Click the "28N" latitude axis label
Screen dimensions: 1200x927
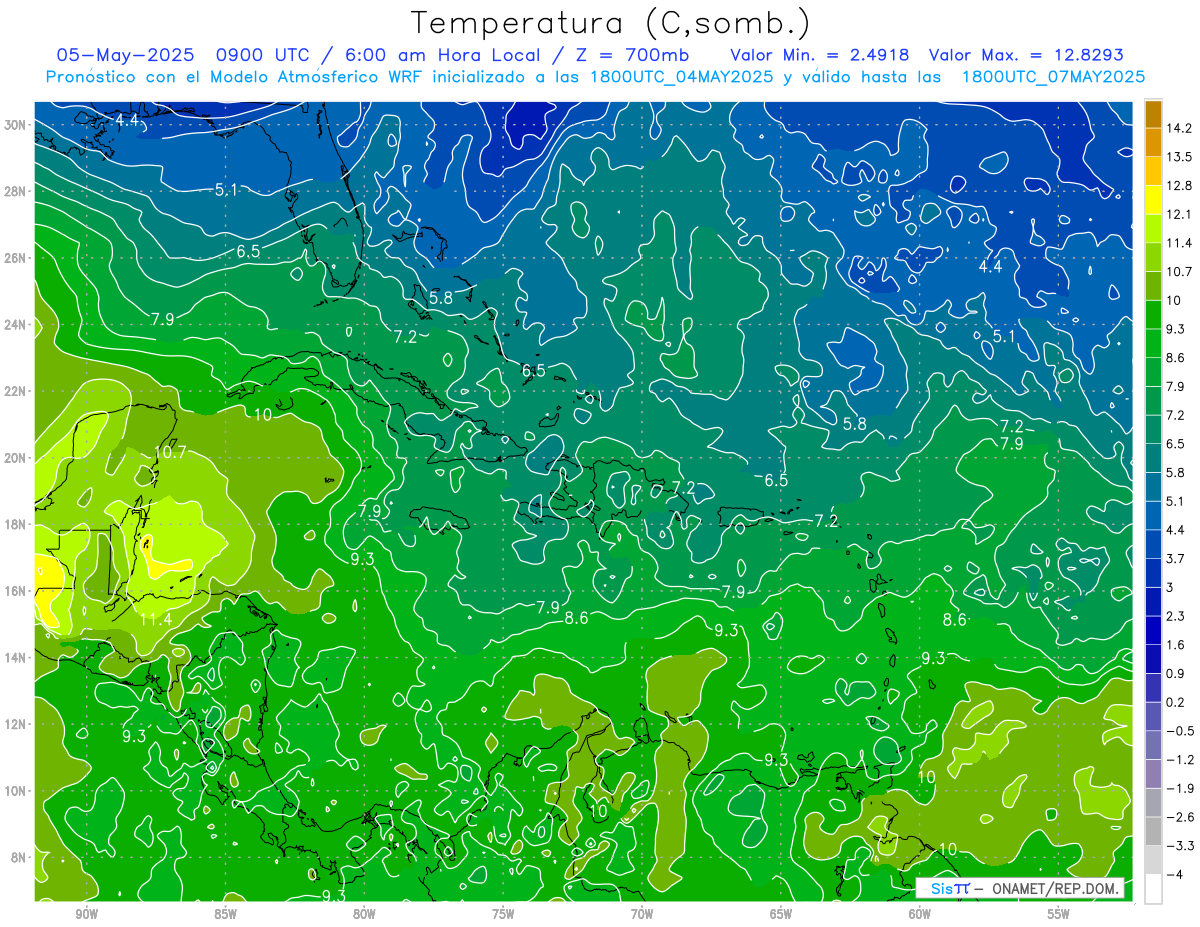click(x=15, y=191)
